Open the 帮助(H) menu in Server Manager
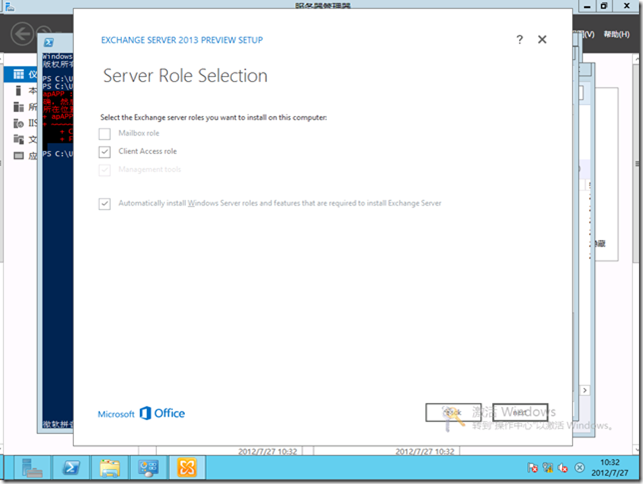Screen dimensions: 643x484 pos(616,34)
